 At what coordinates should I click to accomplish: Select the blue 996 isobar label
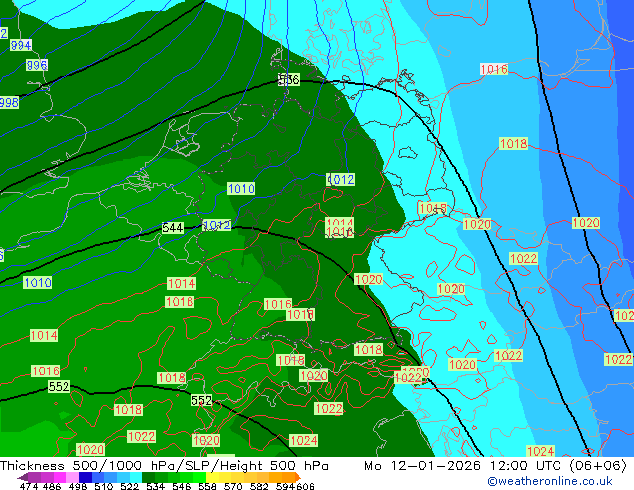[37, 65]
